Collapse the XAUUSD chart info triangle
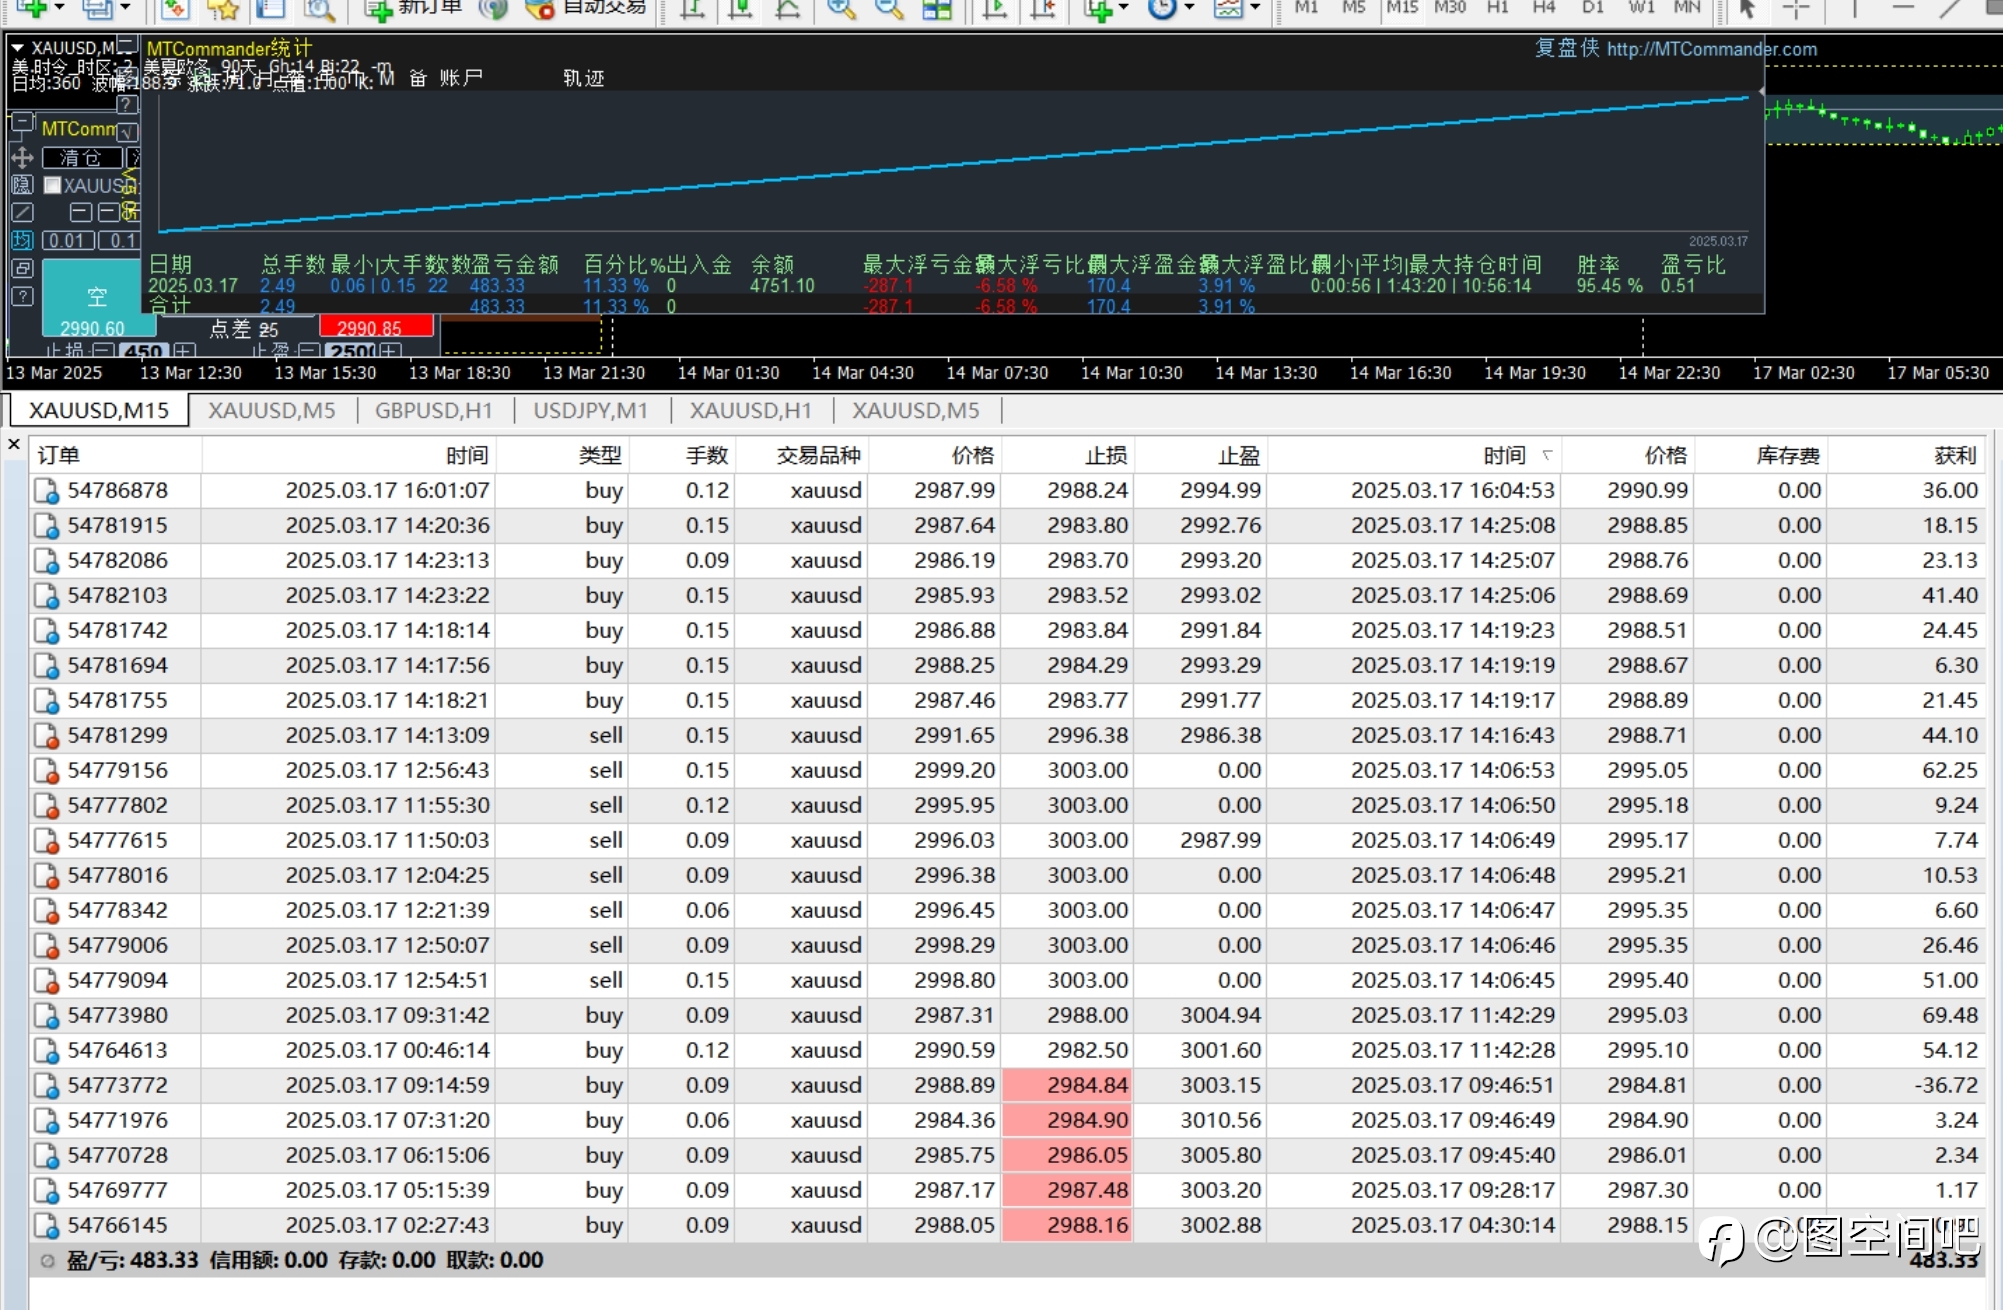This screenshot has width=2003, height=1310. coord(17,47)
